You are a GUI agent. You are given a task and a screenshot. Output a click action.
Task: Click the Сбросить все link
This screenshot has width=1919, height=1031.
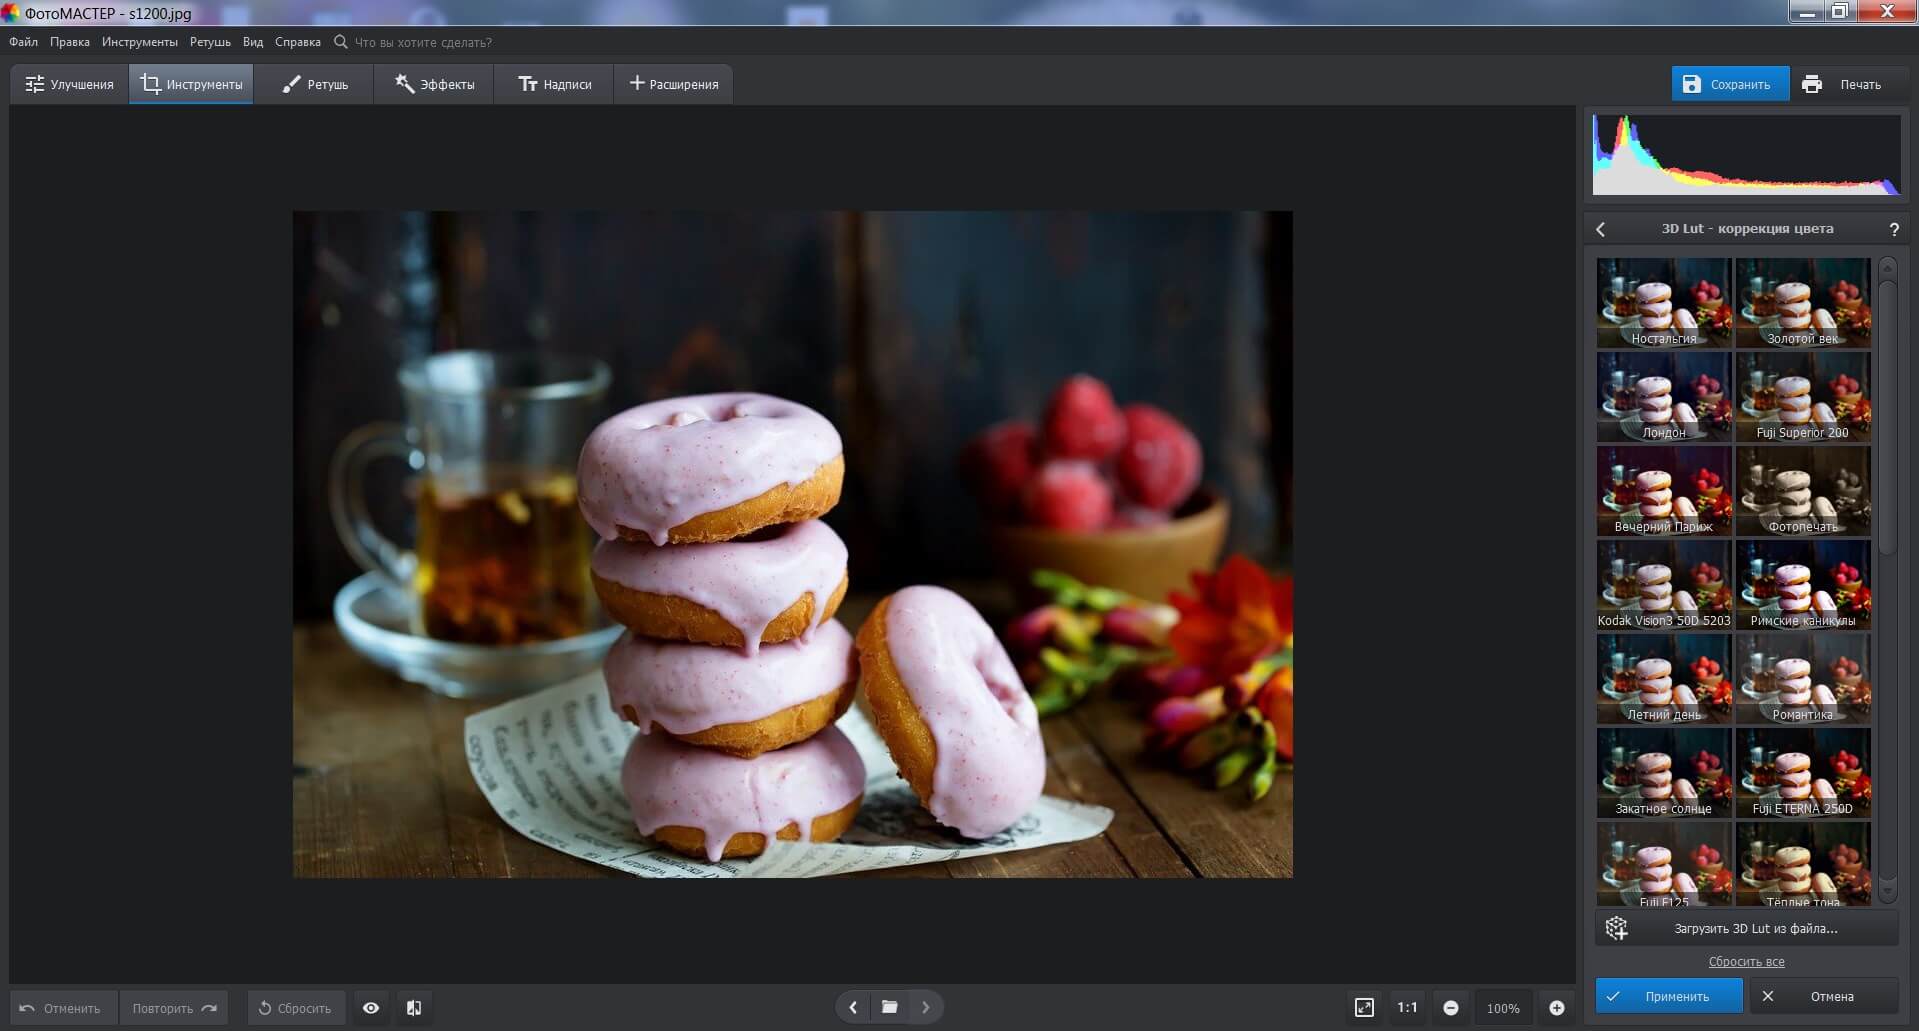point(1746,961)
